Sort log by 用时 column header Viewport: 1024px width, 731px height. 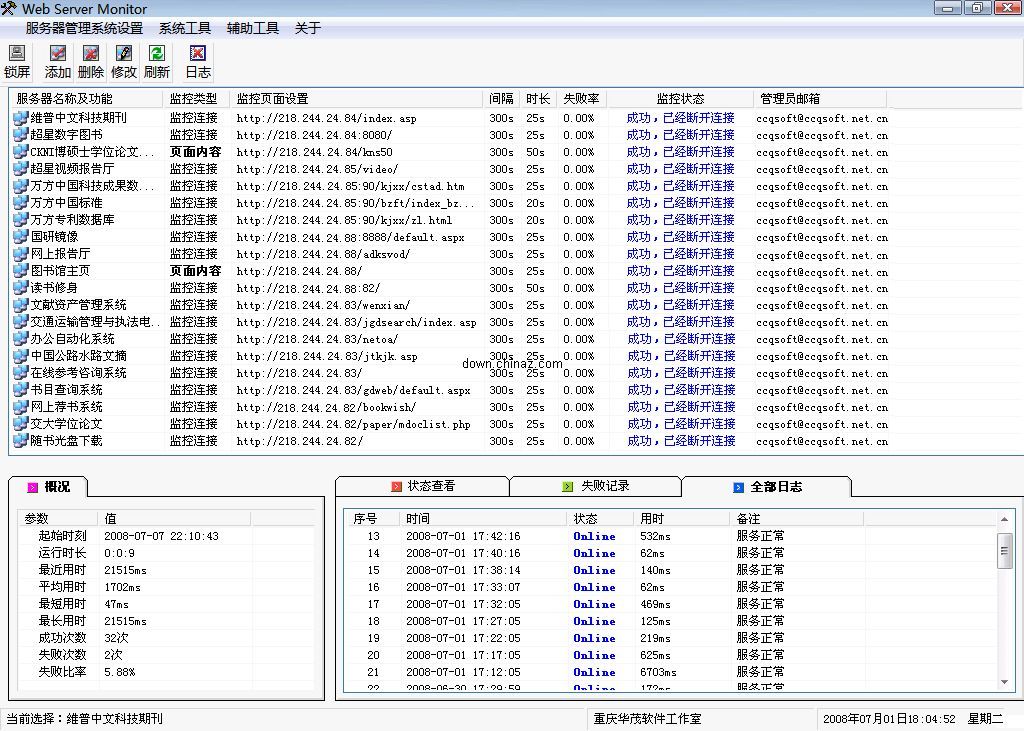680,519
